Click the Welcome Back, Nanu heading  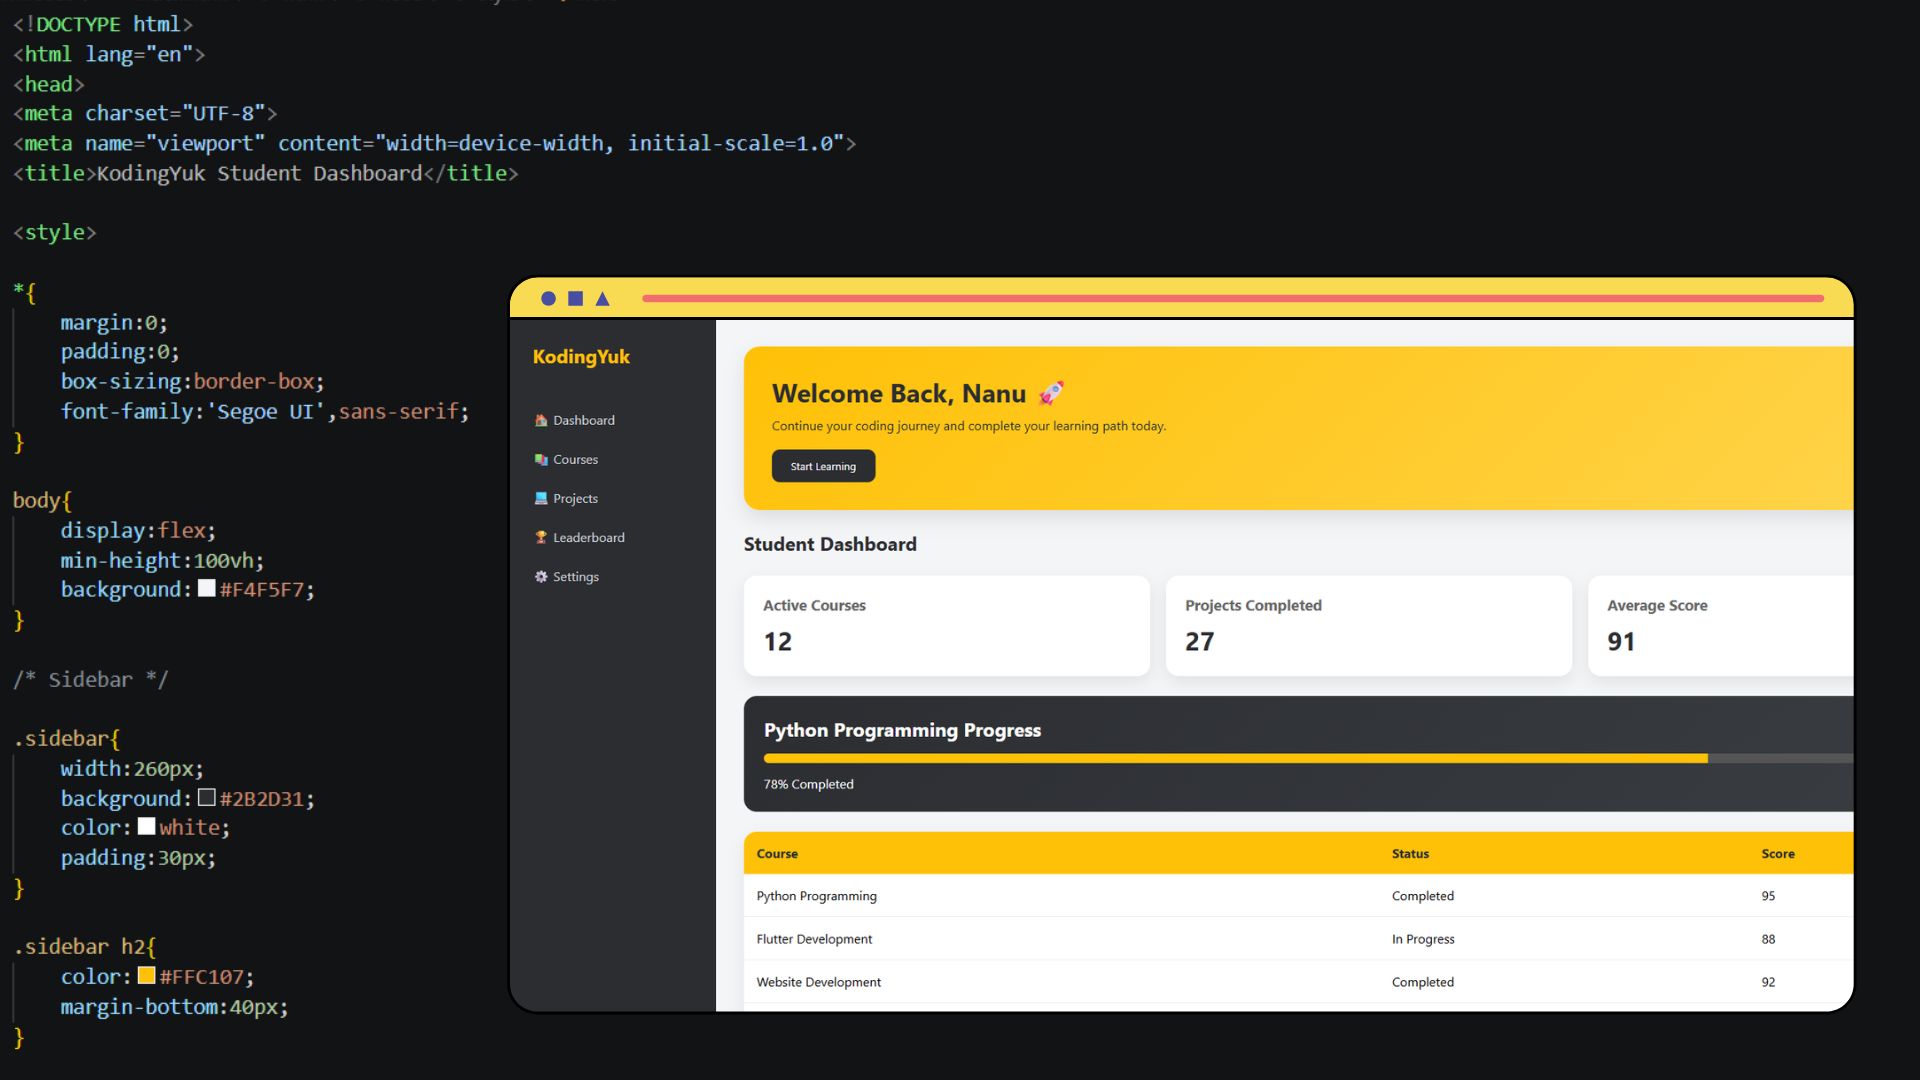(x=898, y=393)
